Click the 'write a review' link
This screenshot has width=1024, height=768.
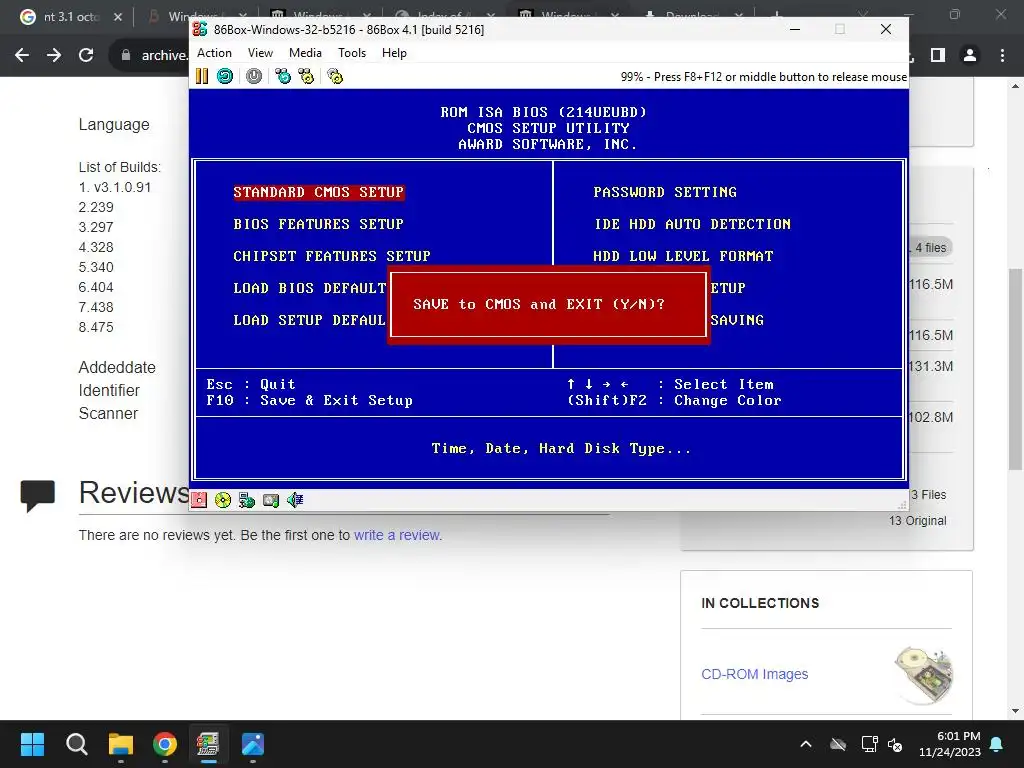[x=397, y=535]
